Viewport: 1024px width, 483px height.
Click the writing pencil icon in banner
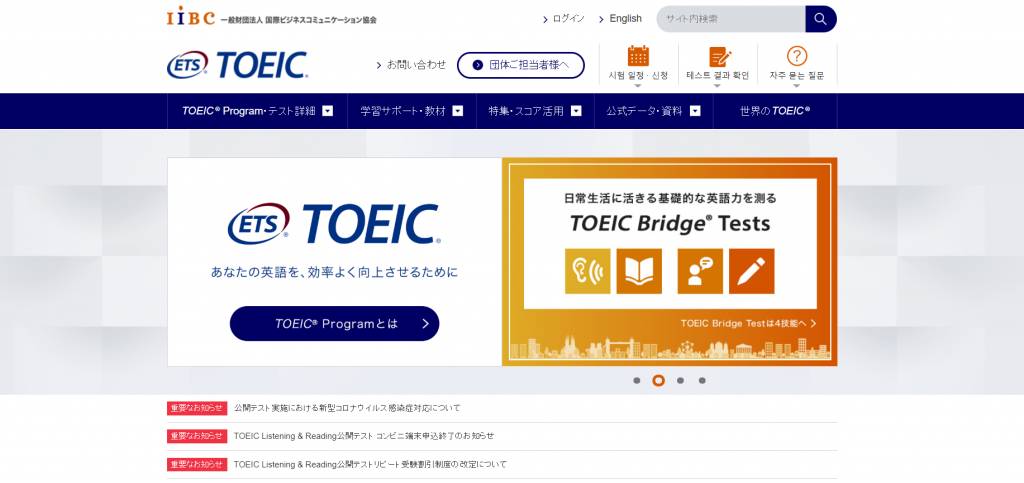(x=751, y=270)
